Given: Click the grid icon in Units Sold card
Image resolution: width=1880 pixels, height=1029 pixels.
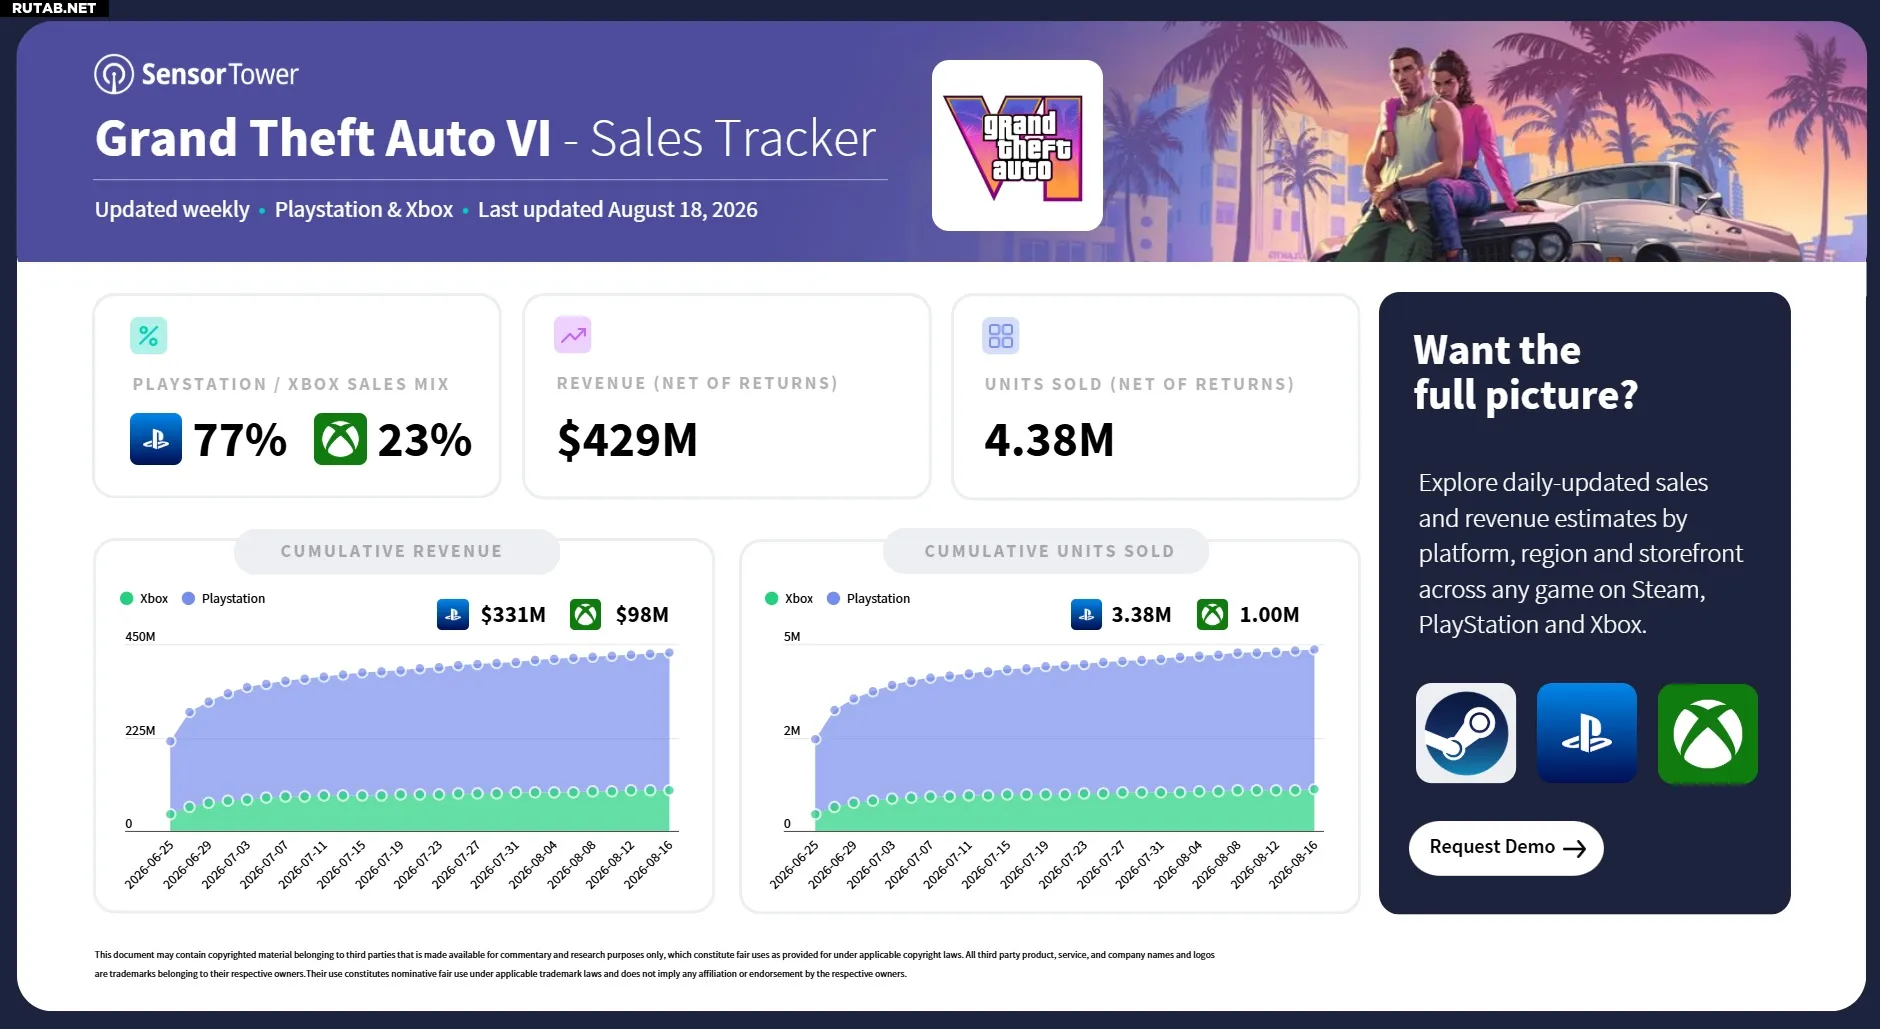Looking at the screenshot, I should tap(1001, 336).
